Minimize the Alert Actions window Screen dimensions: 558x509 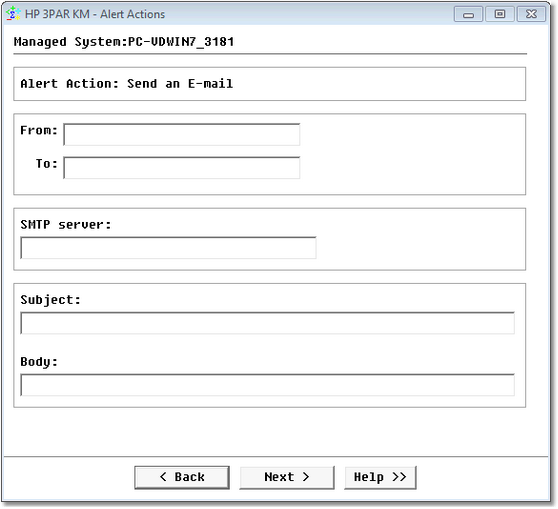[x=468, y=14]
